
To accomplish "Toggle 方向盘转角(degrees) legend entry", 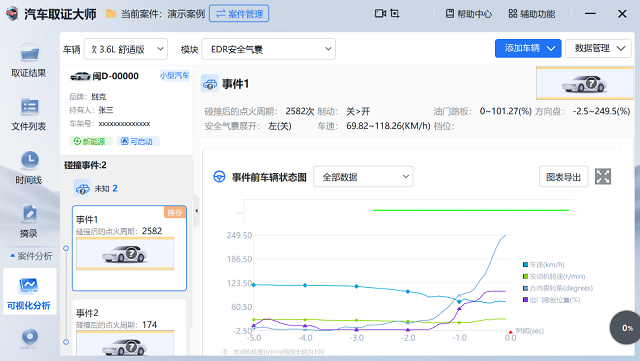I will click(x=558, y=288).
